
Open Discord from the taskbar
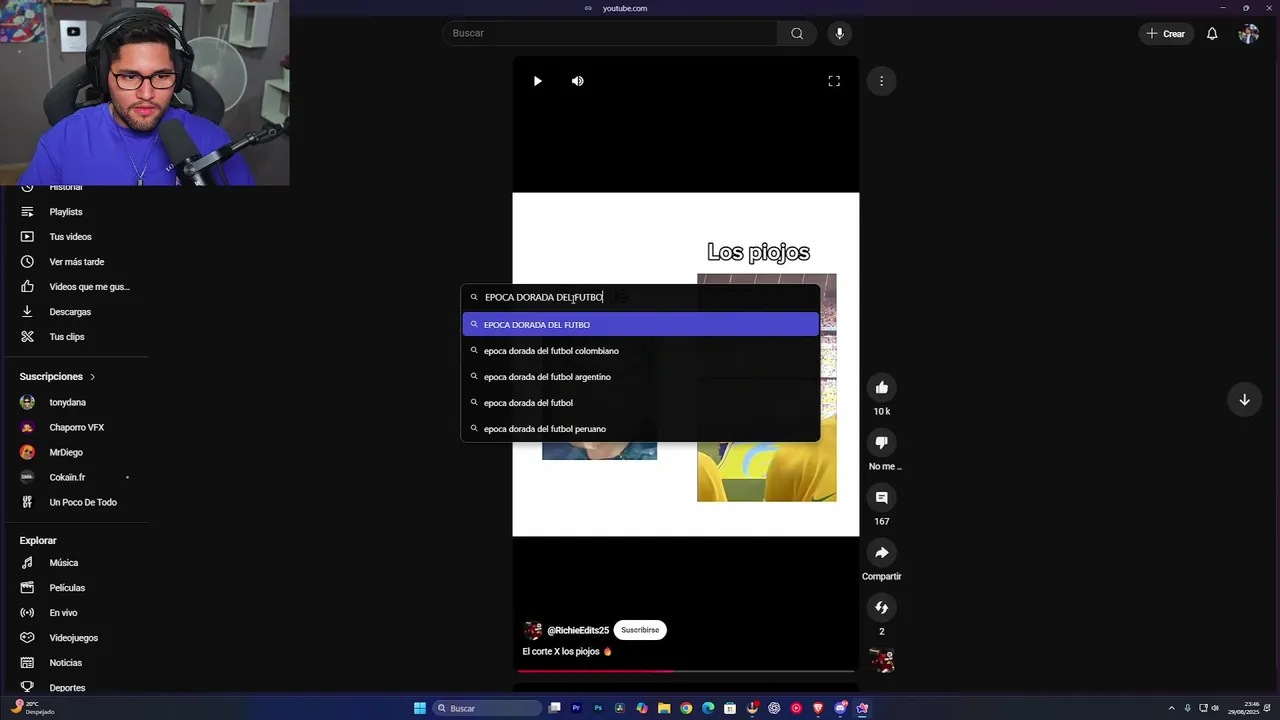840,708
